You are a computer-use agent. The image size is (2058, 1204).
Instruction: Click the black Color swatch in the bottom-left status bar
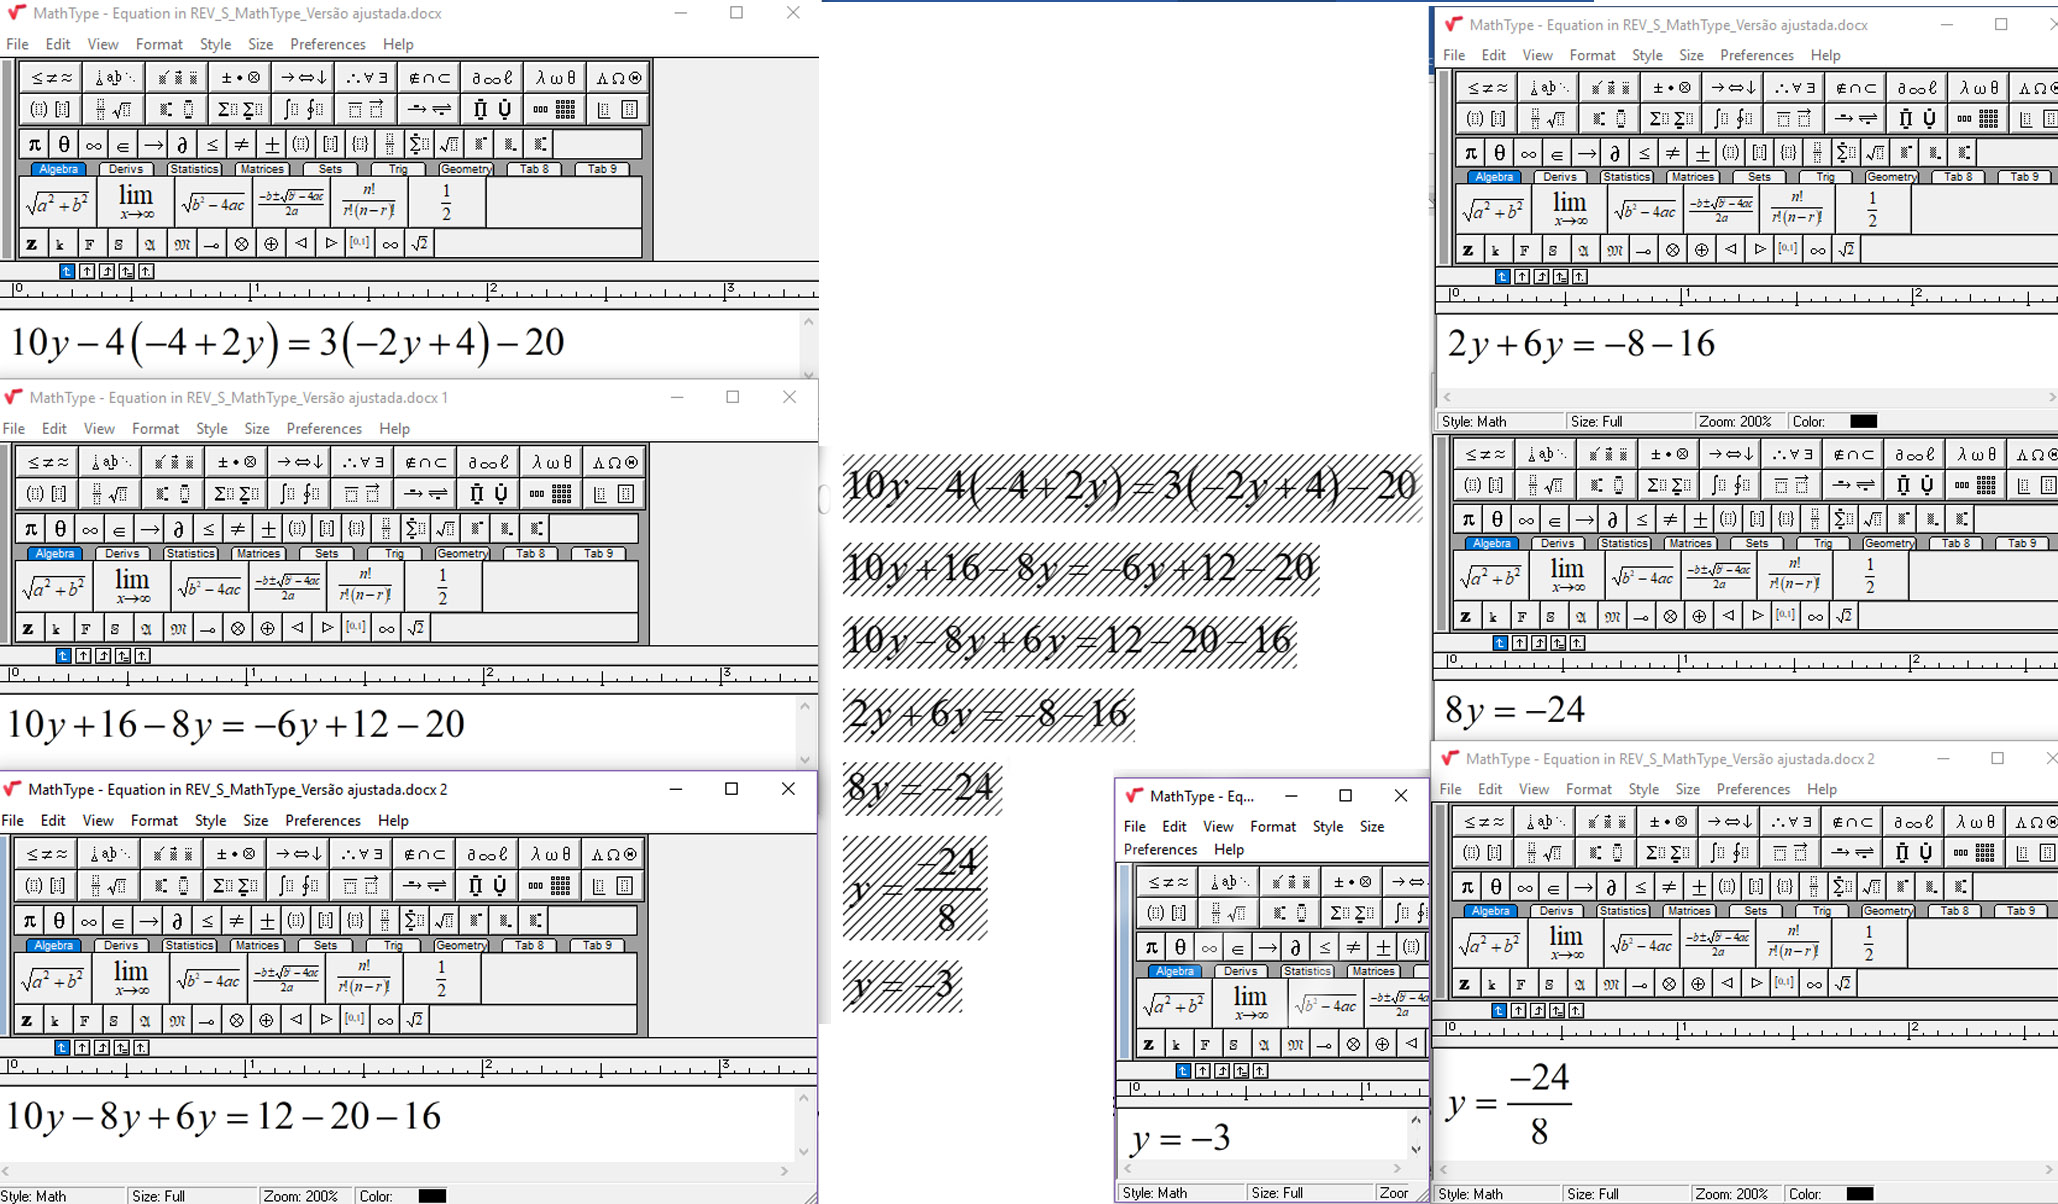(x=432, y=1195)
